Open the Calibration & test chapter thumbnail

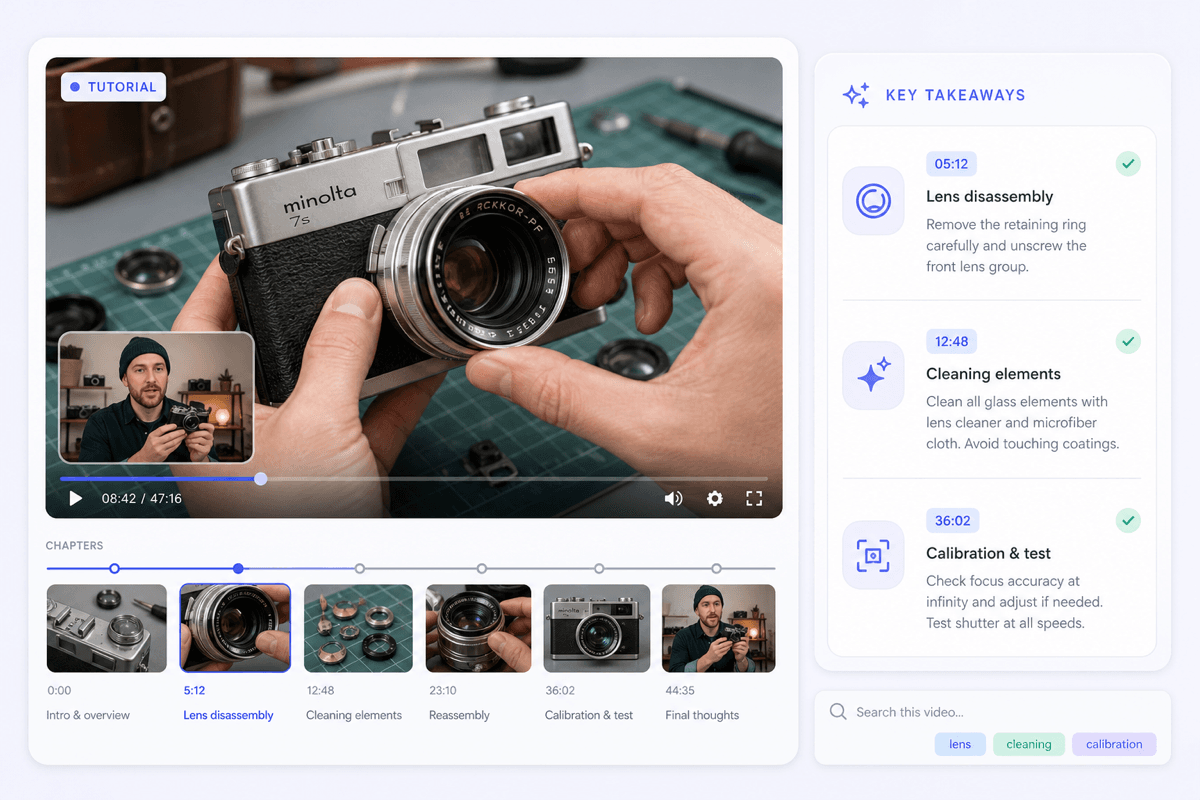point(597,628)
